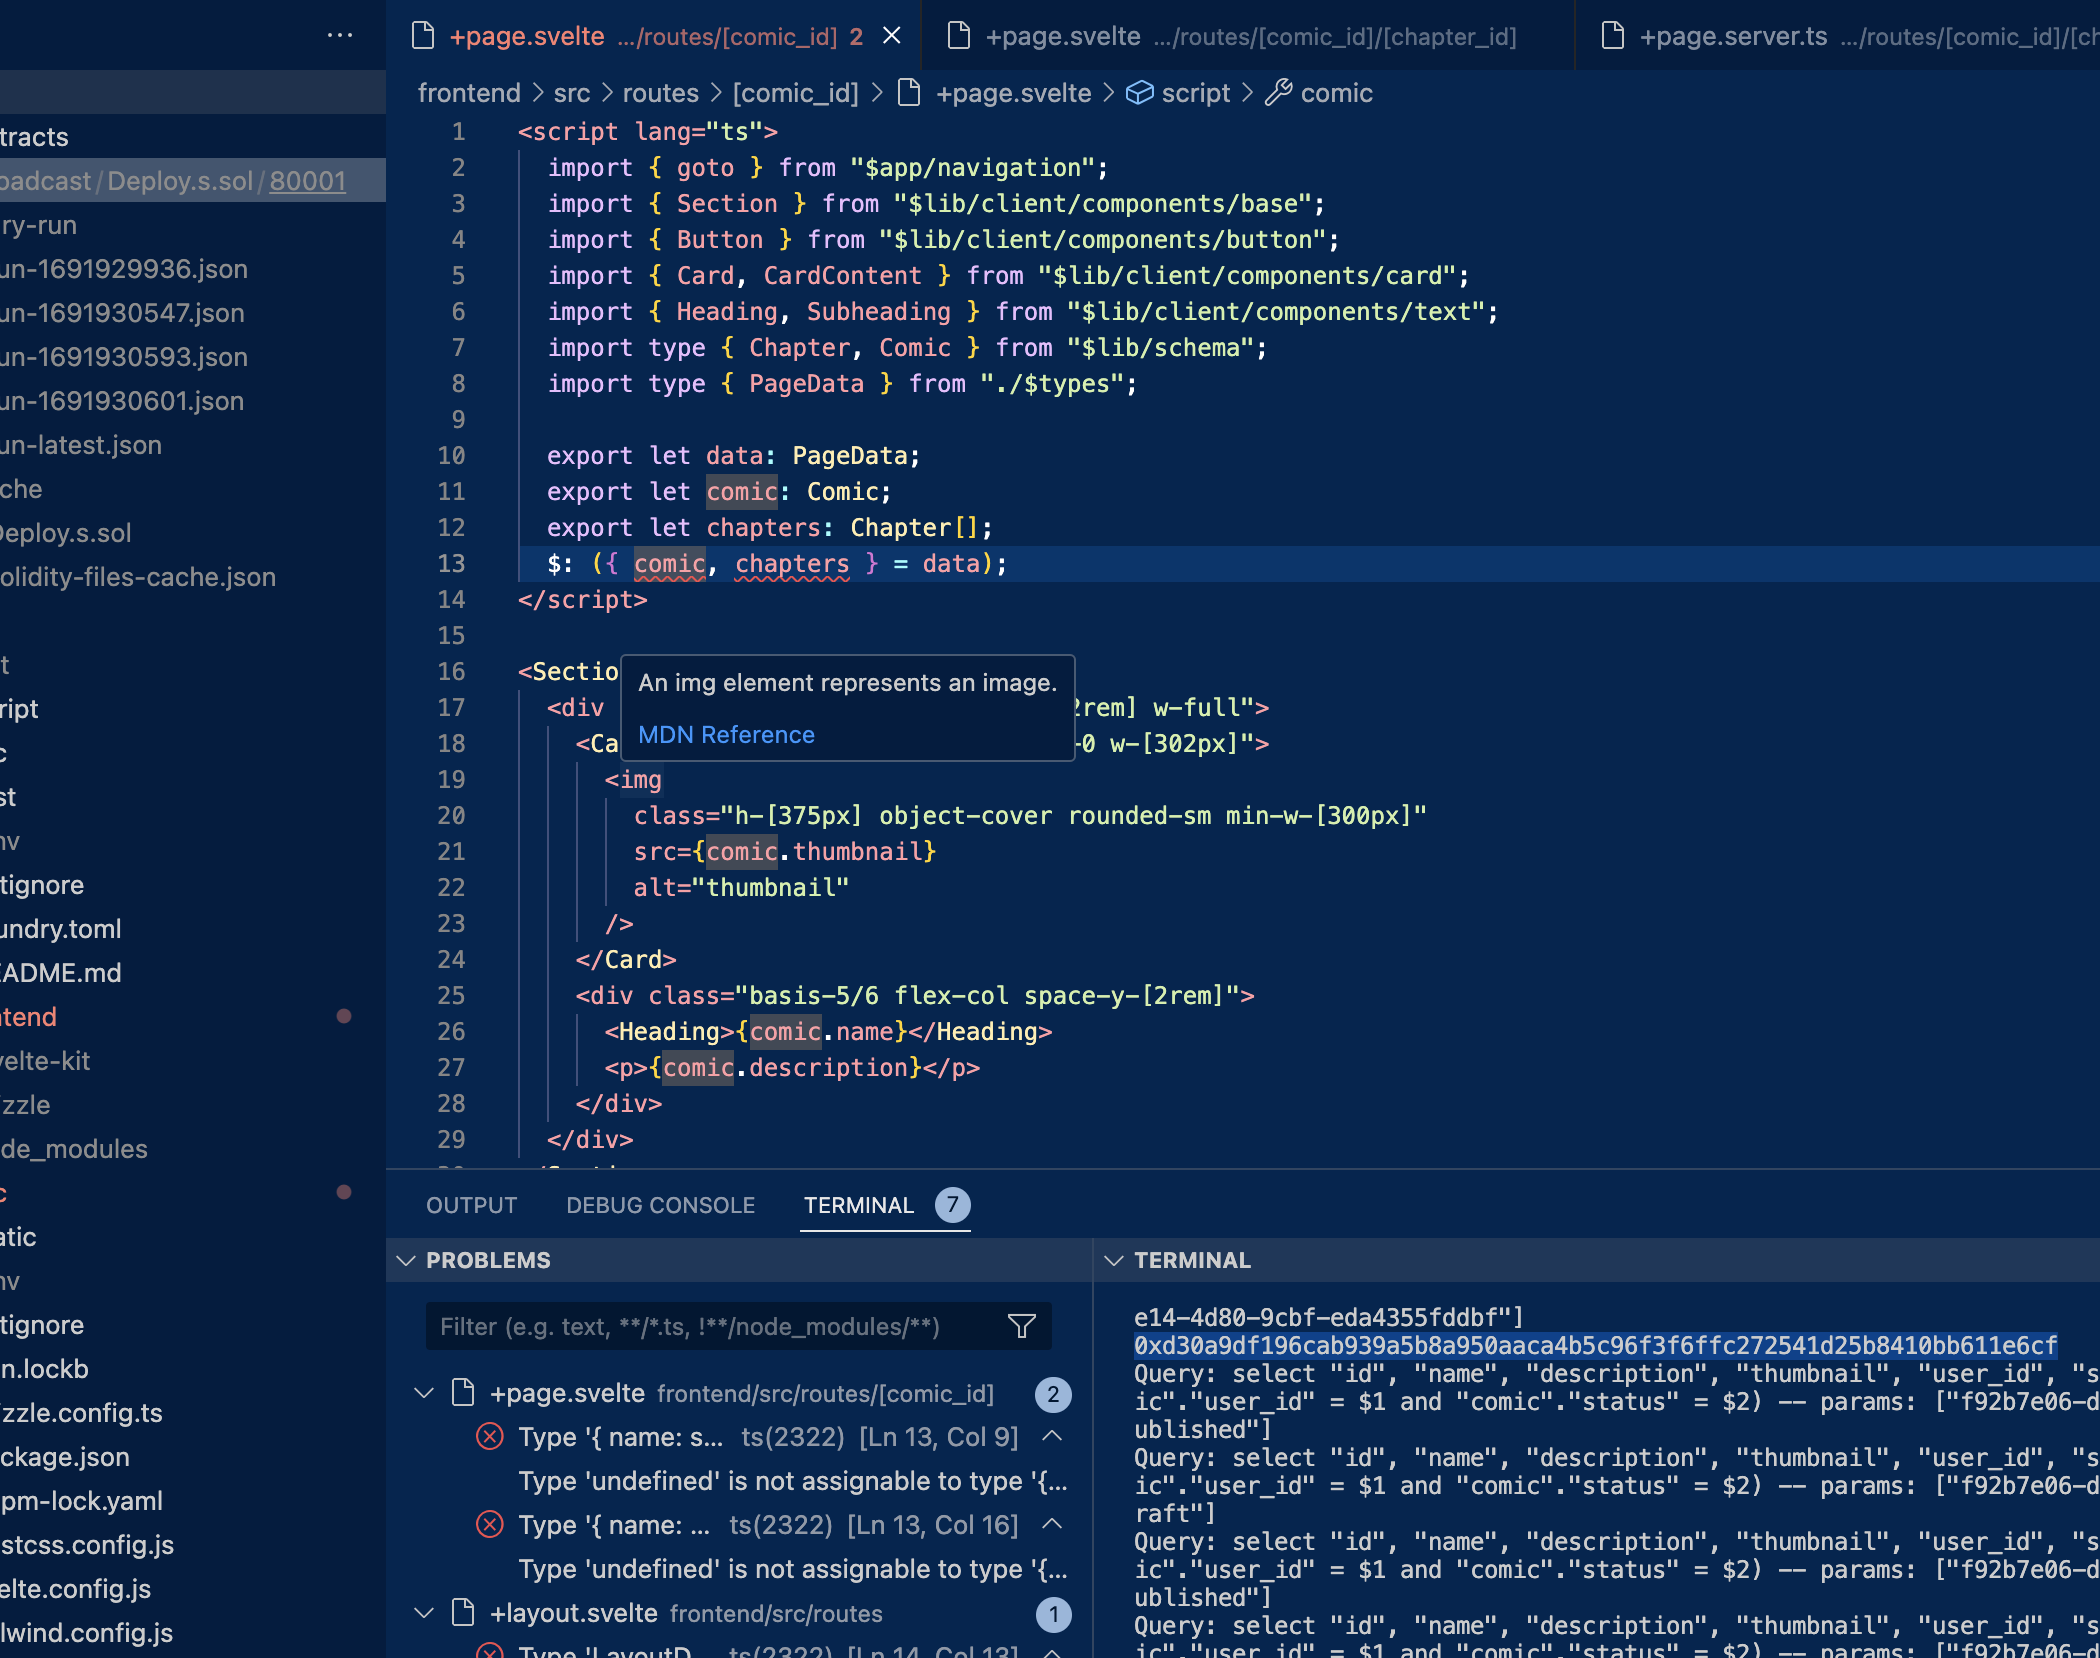Image resolution: width=2100 pixels, height=1658 pixels.
Task: Open un-latest.json in the explorer
Action: tap(81, 445)
